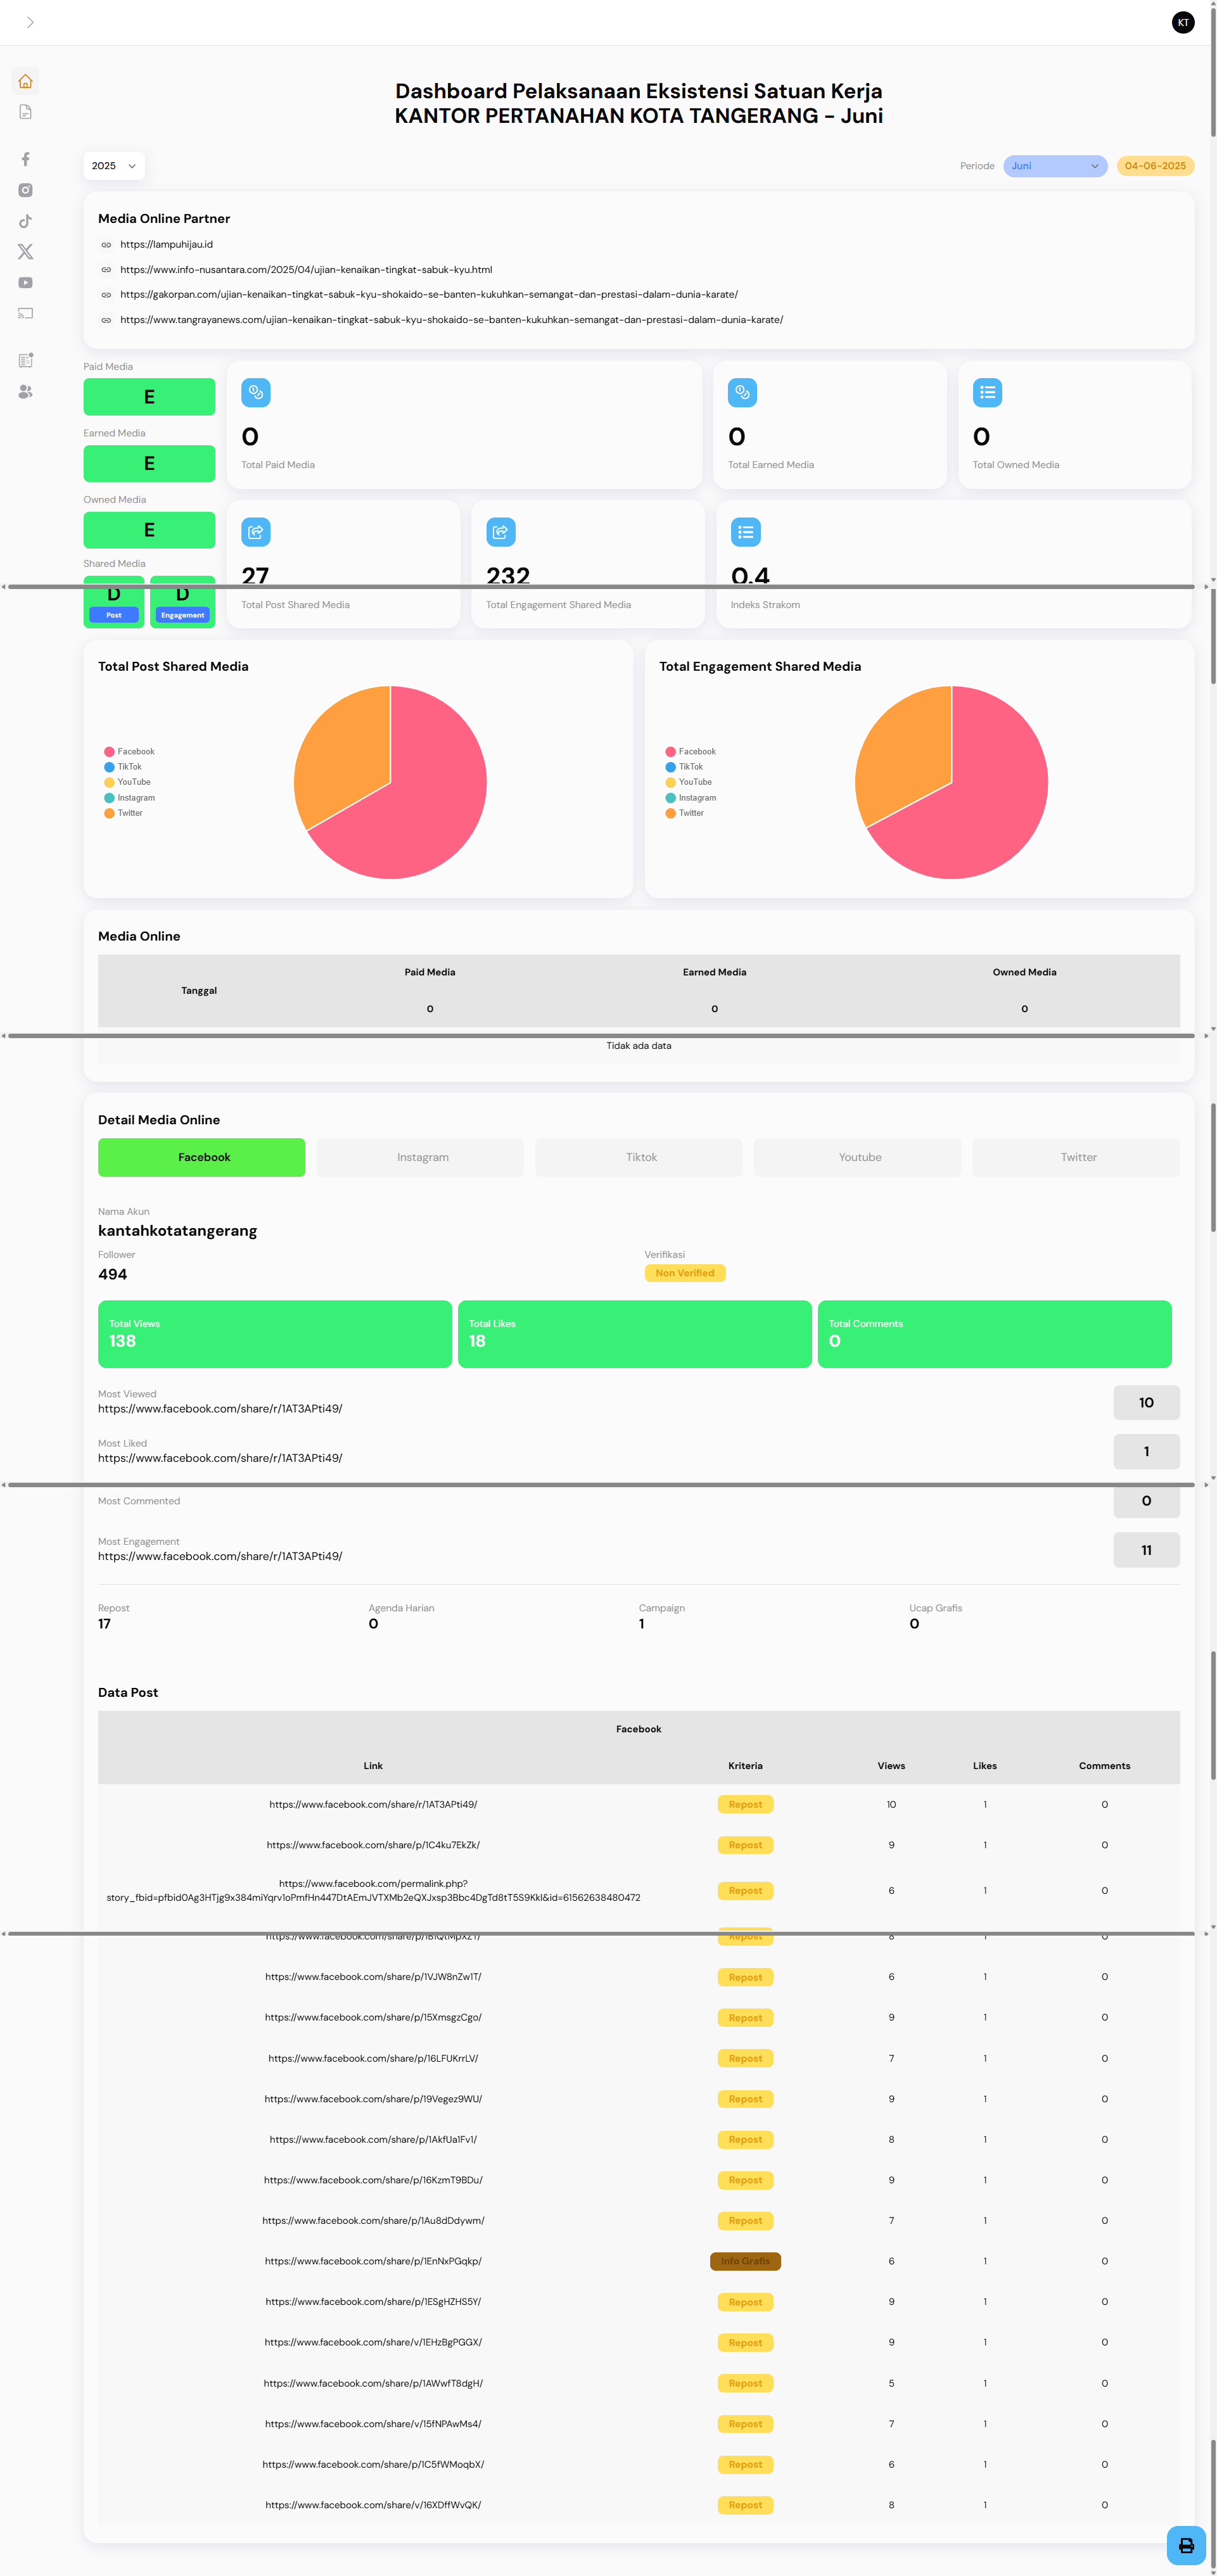Open the TikTok sidebar icon
Image resolution: width=1217 pixels, height=2576 pixels.
tap(26, 221)
